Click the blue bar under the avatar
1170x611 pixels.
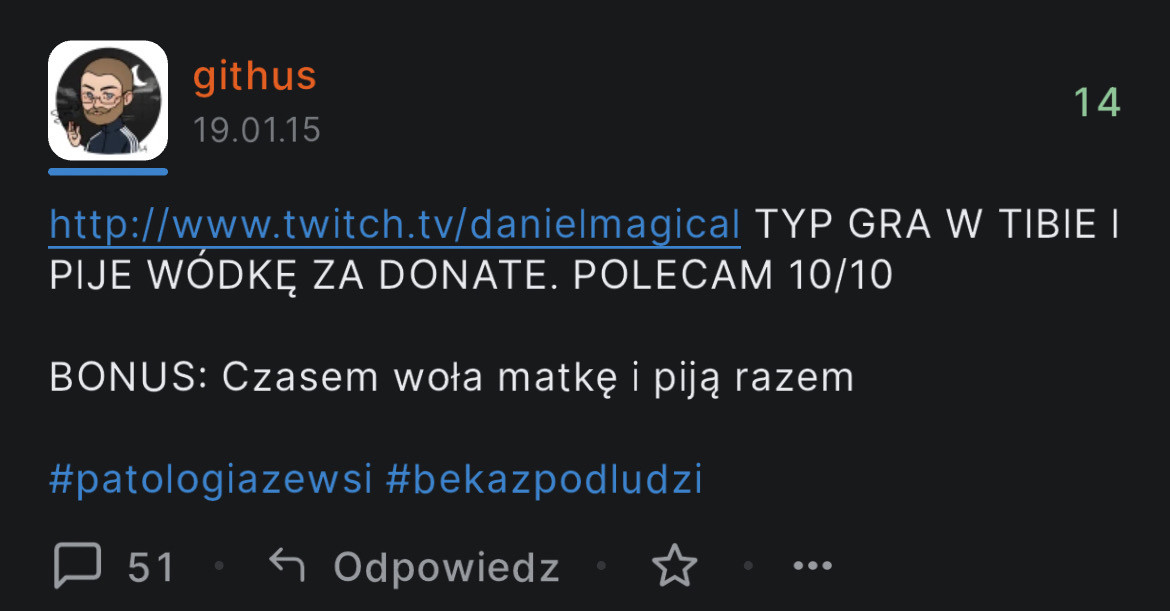coord(108,172)
